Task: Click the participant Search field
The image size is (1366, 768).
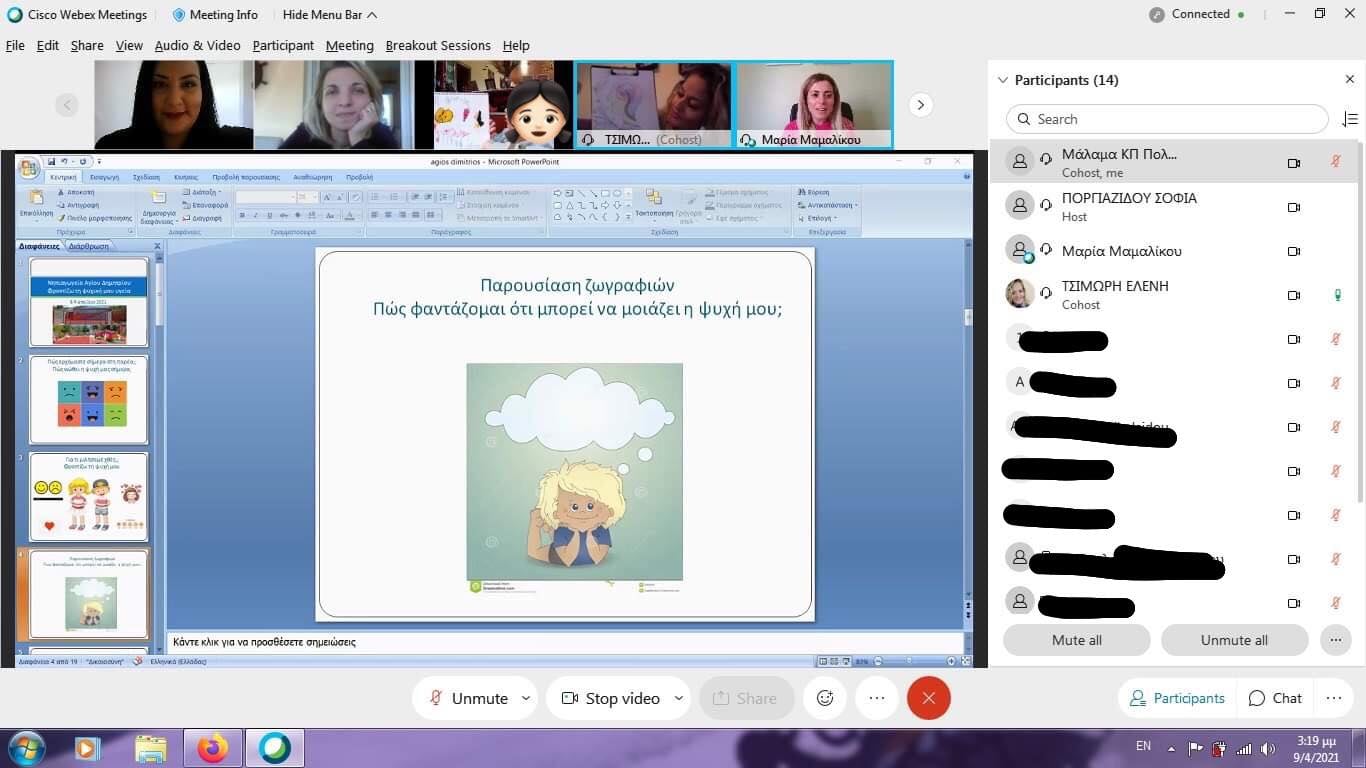Action: [1167, 119]
